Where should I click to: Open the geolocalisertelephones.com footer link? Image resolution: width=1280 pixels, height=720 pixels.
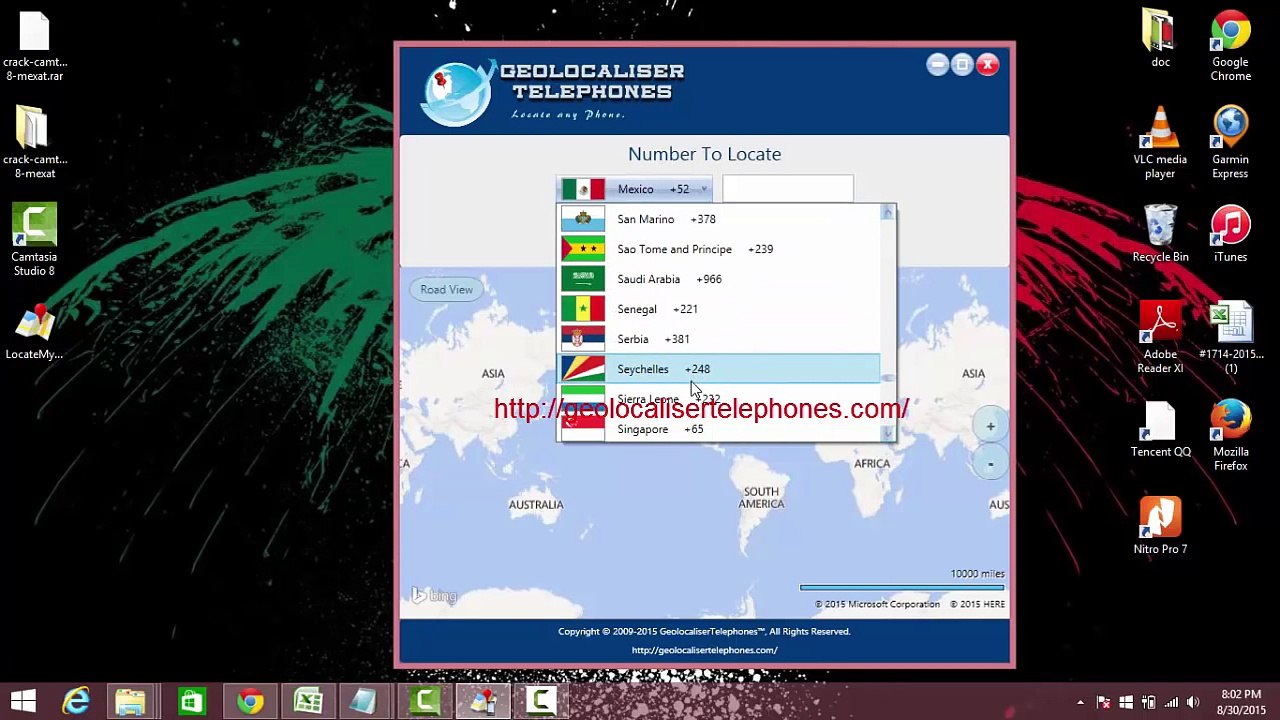tap(704, 650)
